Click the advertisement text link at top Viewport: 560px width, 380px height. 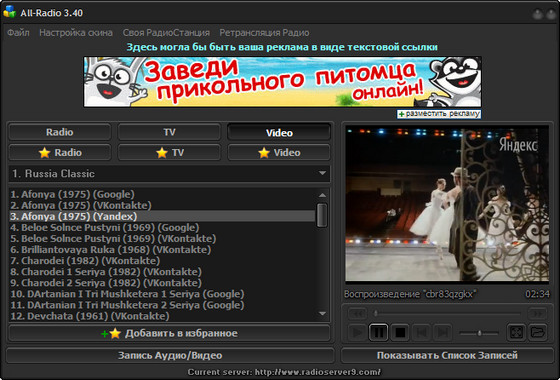tap(282, 47)
